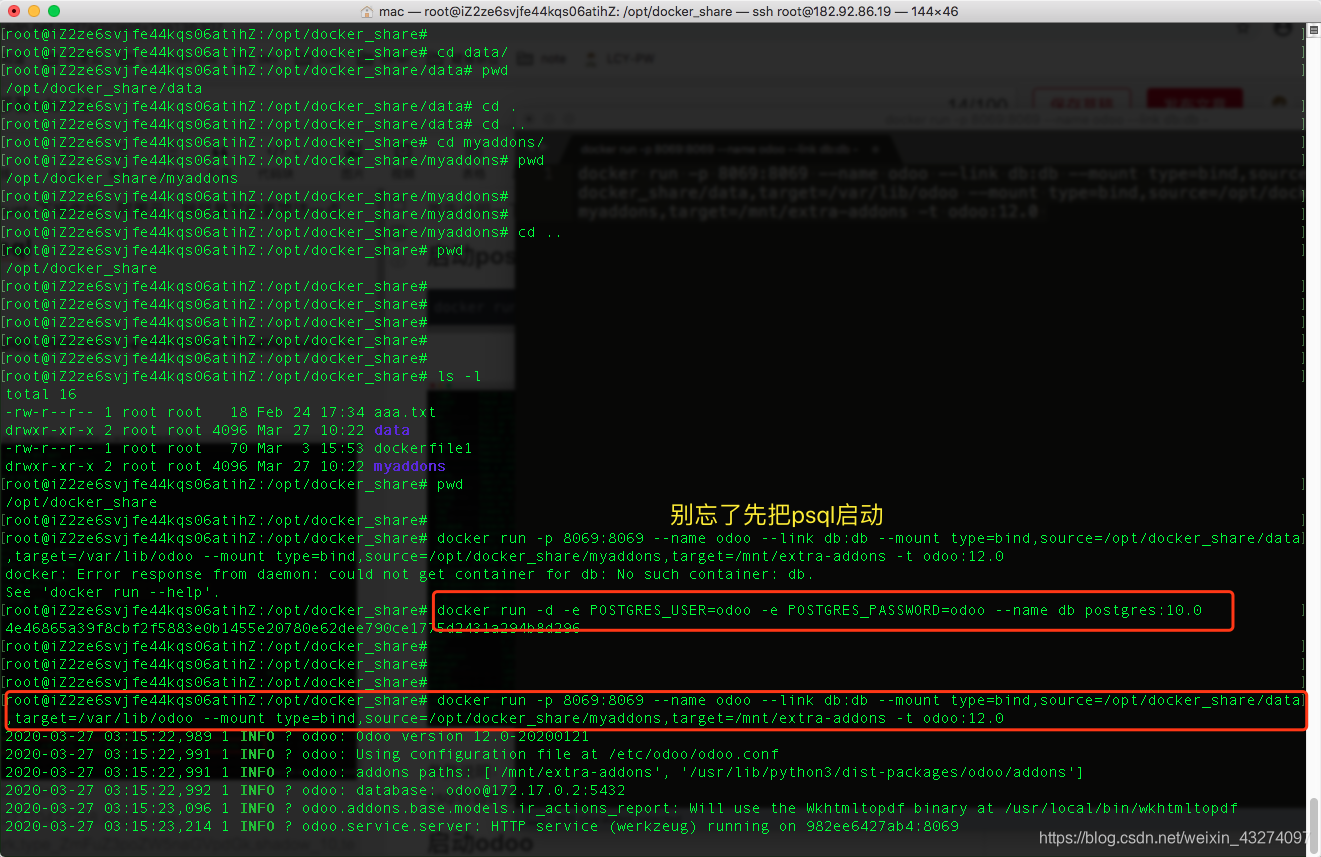The image size is (1321, 857).
Task: Click the 'ls -l' command
Action: tap(460, 376)
